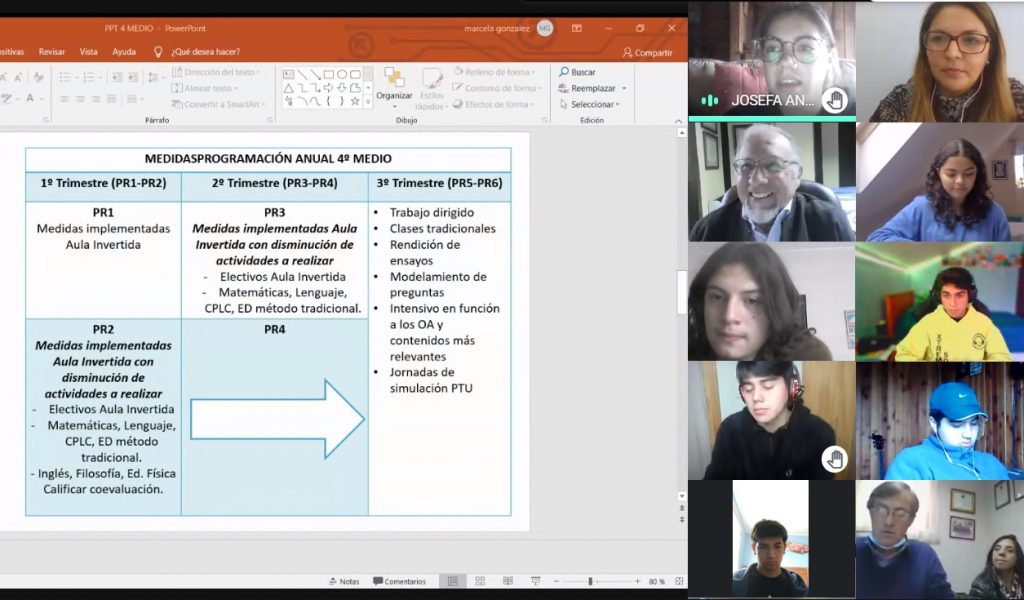
Task: Select the straight Line shape
Action: tap(302, 74)
